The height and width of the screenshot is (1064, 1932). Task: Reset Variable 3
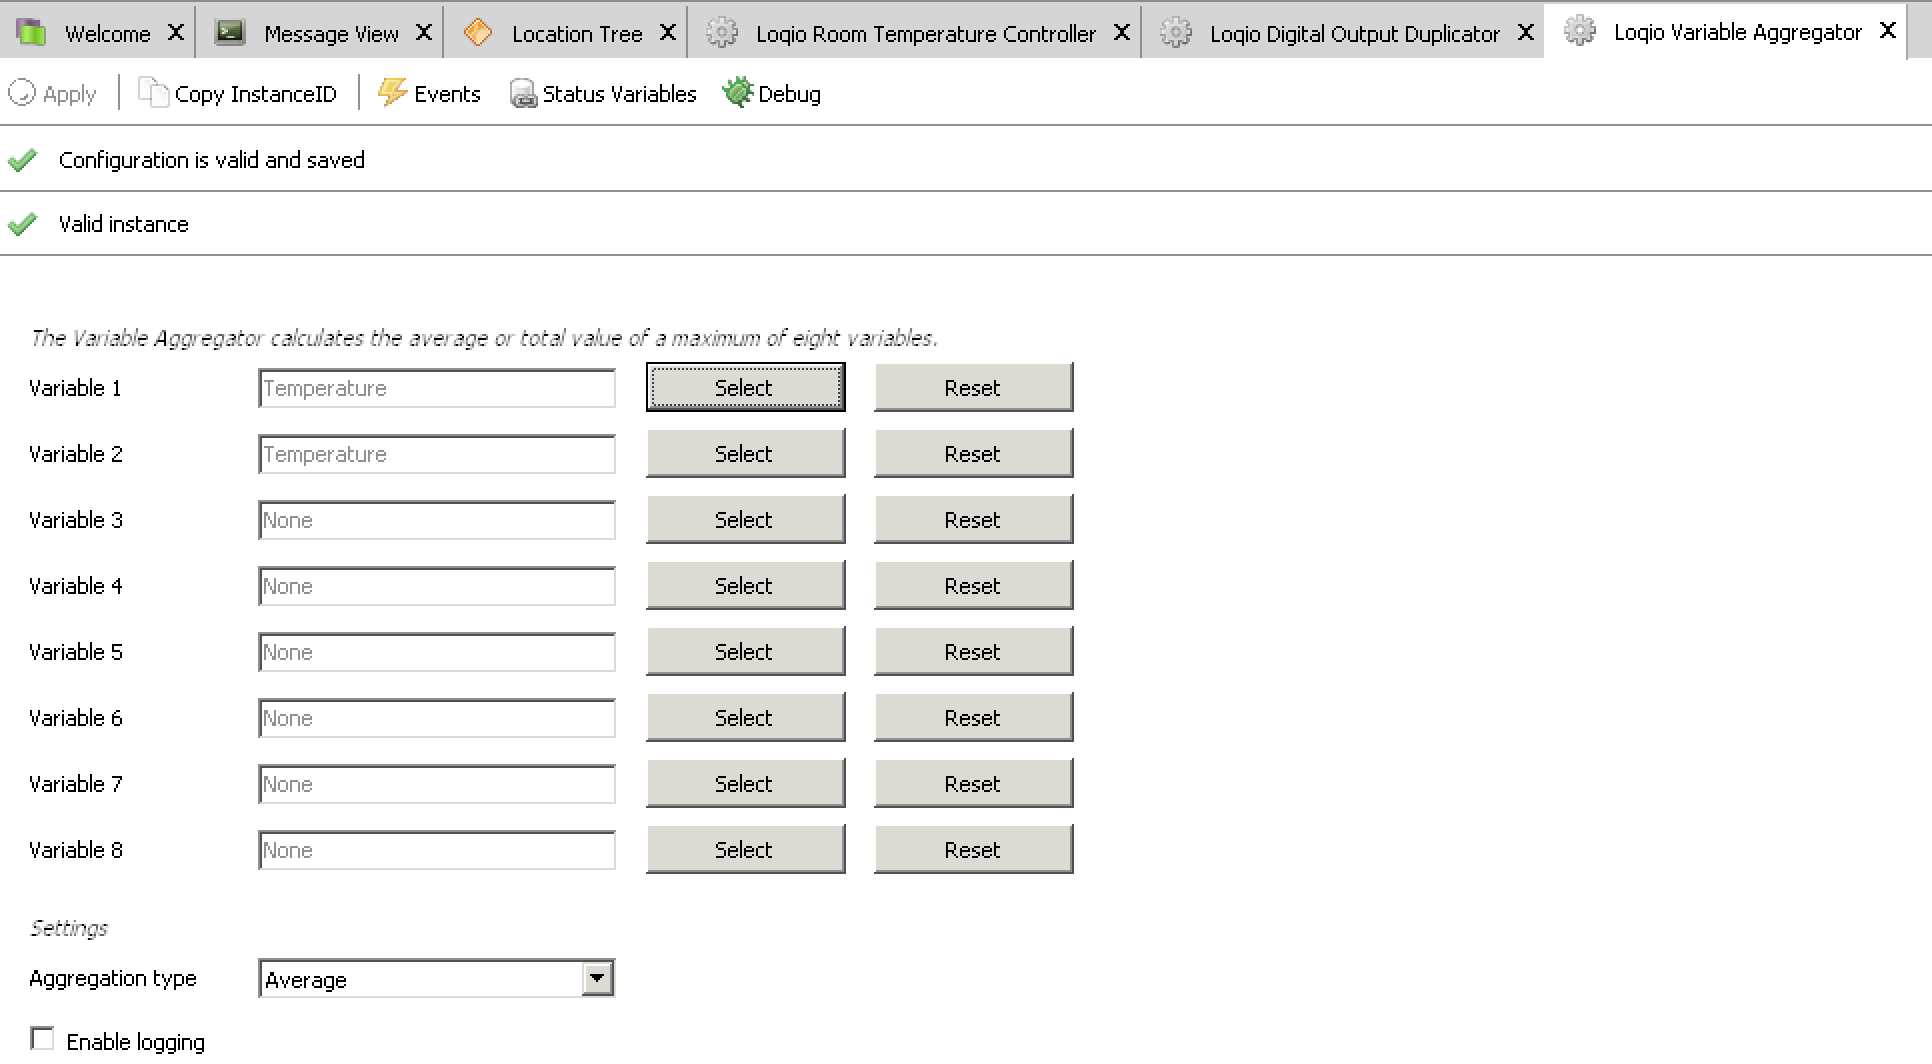[973, 519]
